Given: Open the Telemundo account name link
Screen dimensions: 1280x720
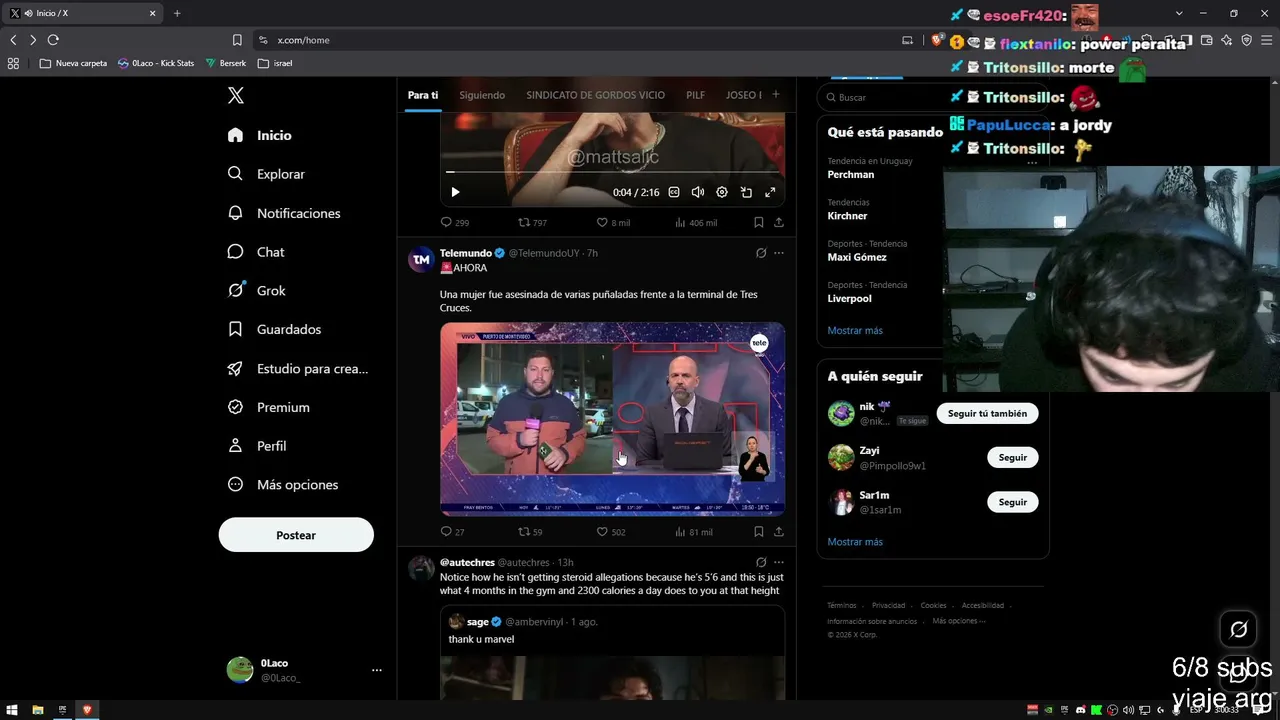Looking at the screenshot, I should [x=466, y=253].
